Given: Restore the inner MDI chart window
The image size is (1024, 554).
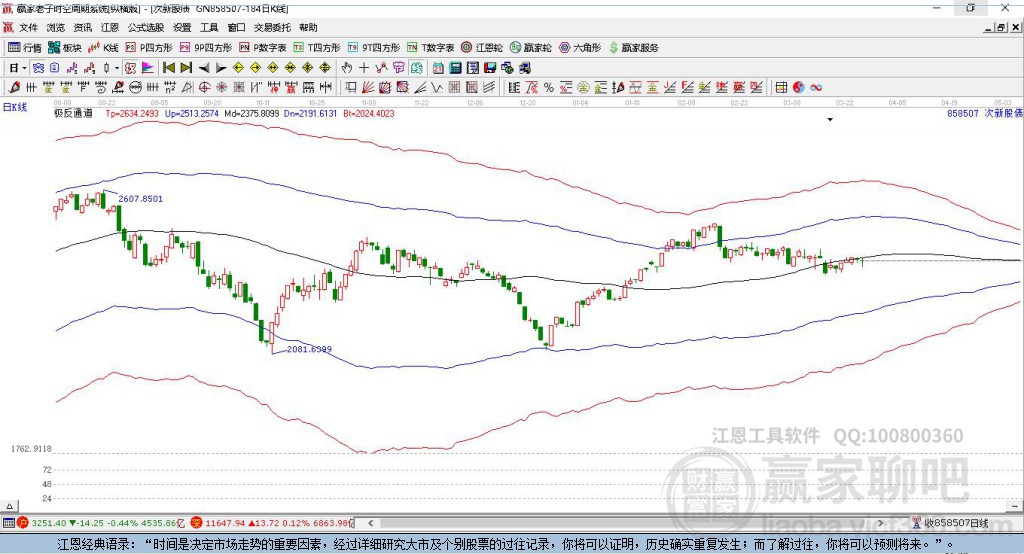Looking at the screenshot, I should (x=1001, y=27).
